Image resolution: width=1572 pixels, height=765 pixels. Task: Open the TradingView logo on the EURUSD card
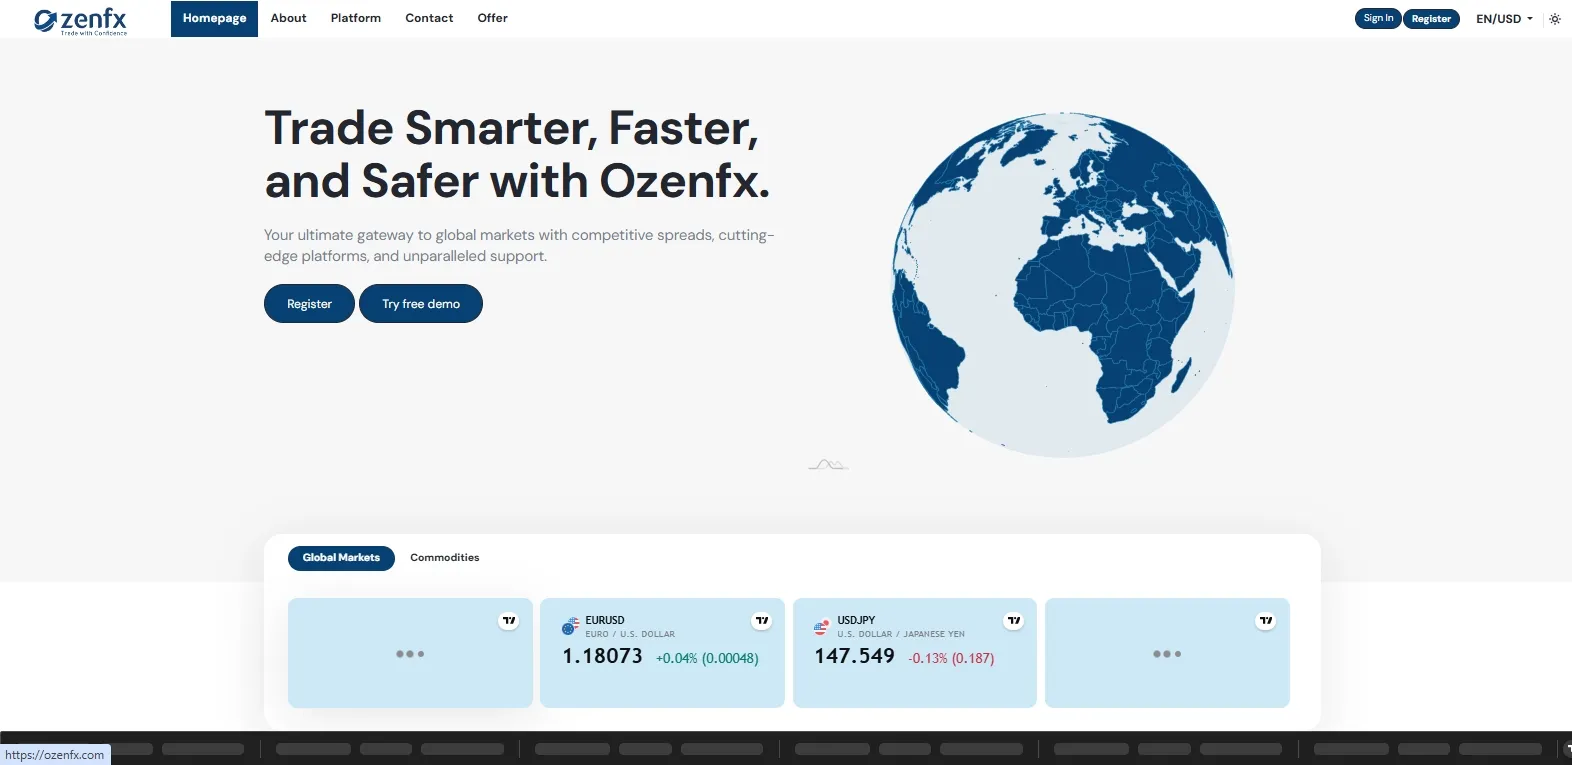[762, 621]
